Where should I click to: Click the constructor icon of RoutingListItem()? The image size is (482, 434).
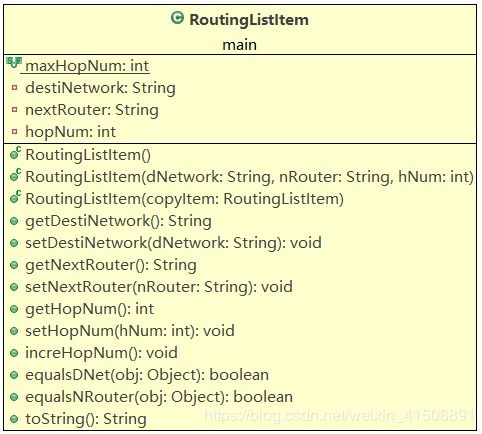(15, 154)
